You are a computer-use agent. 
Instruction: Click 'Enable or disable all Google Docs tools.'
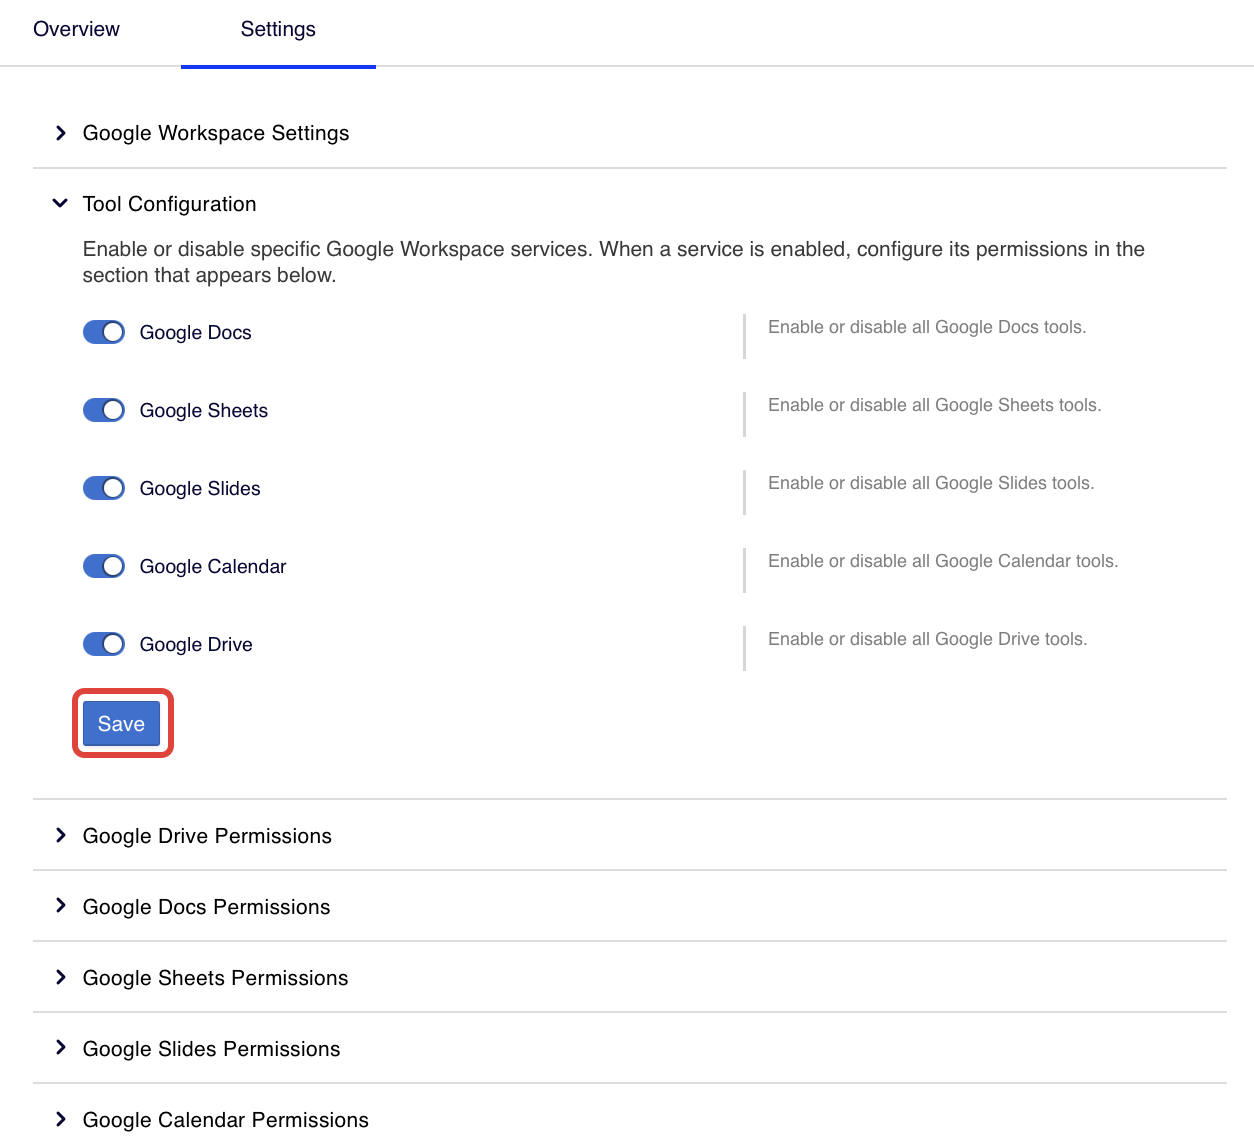927,327
